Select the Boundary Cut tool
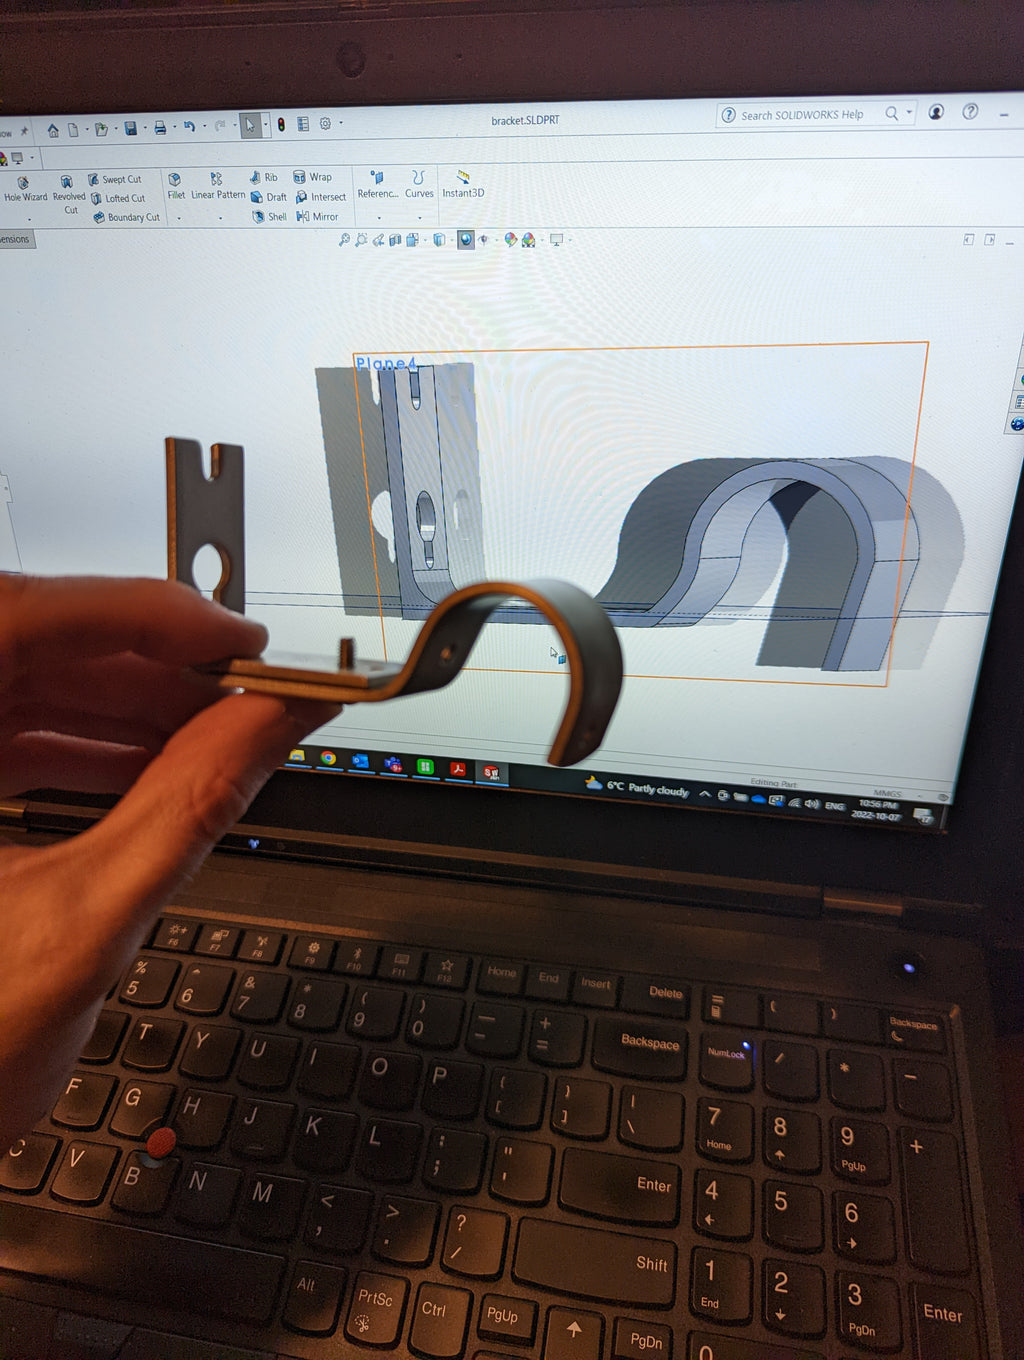The image size is (1024, 1360). click(127, 217)
